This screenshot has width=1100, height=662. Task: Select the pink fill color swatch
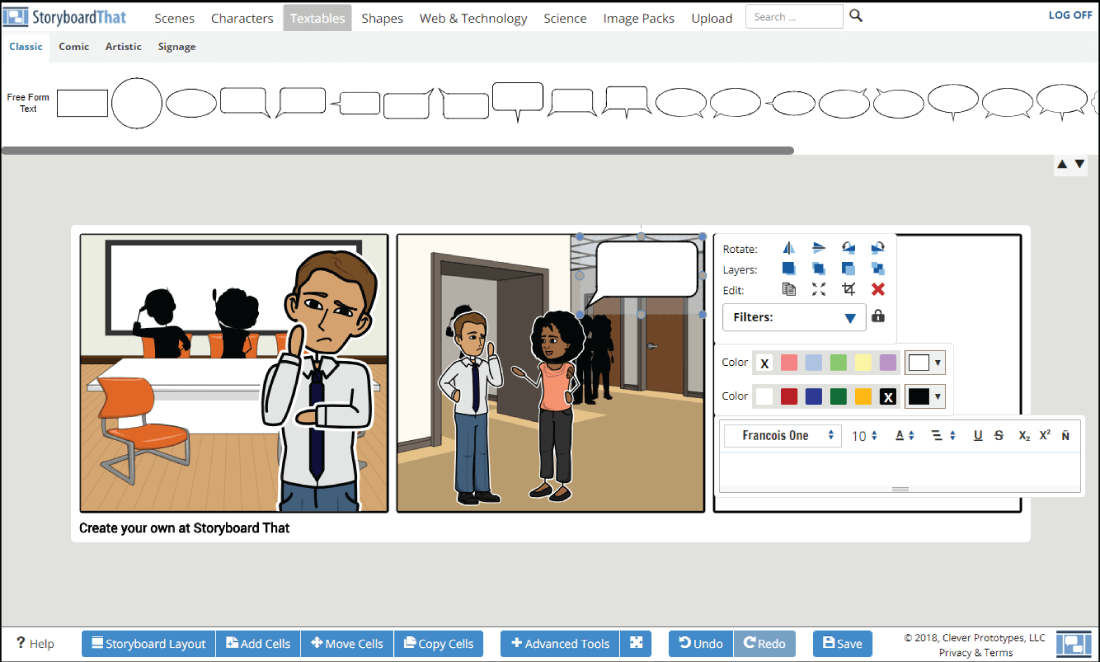789,362
